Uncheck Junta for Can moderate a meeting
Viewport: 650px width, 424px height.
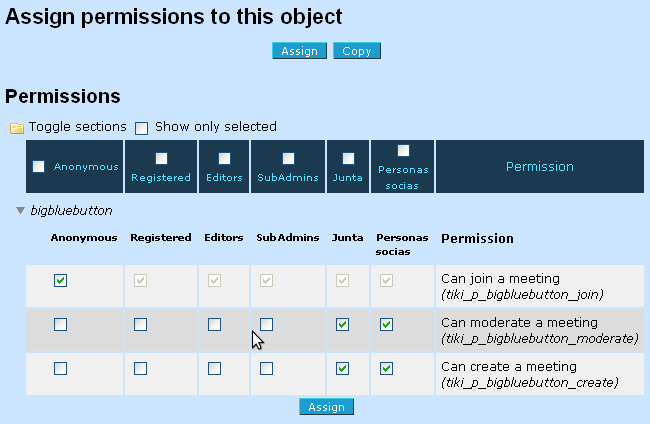(x=342, y=325)
